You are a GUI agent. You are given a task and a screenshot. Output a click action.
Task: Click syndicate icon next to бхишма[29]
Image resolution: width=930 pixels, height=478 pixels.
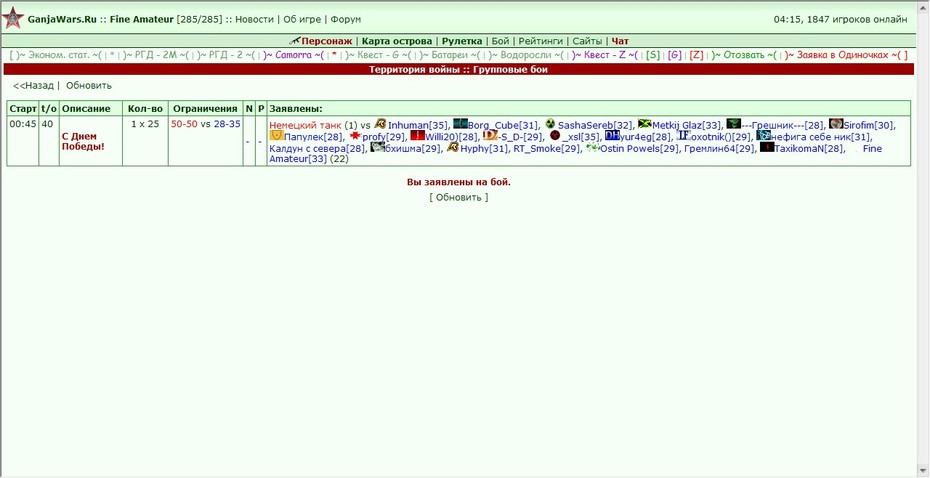(378, 148)
